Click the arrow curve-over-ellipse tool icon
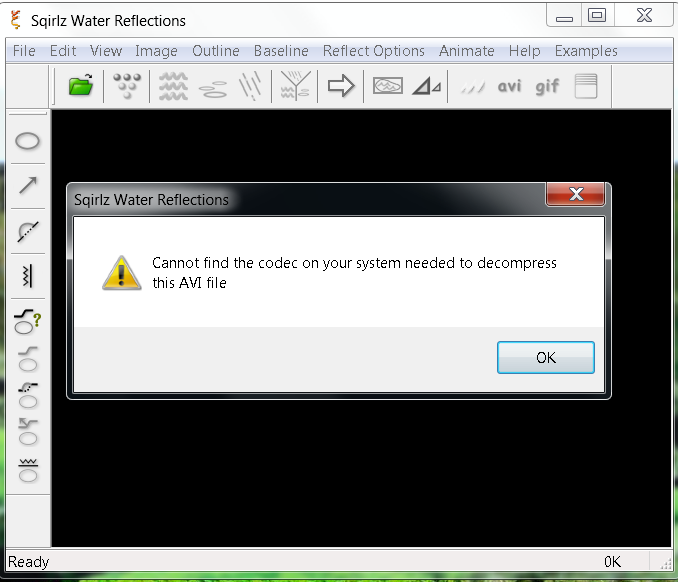Viewport: 678px width, 582px height. tap(28, 432)
